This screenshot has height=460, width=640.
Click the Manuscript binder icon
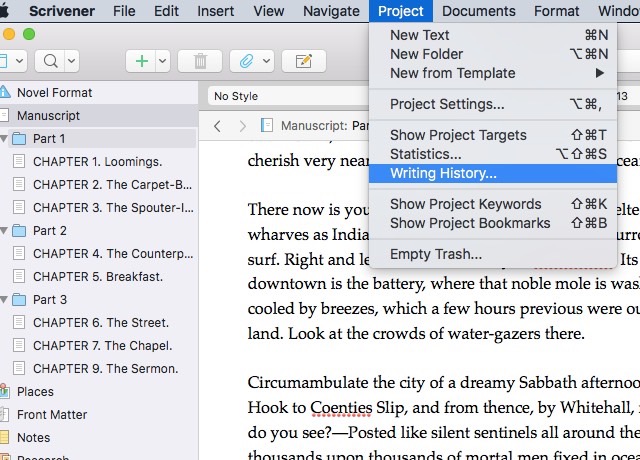(4, 116)
